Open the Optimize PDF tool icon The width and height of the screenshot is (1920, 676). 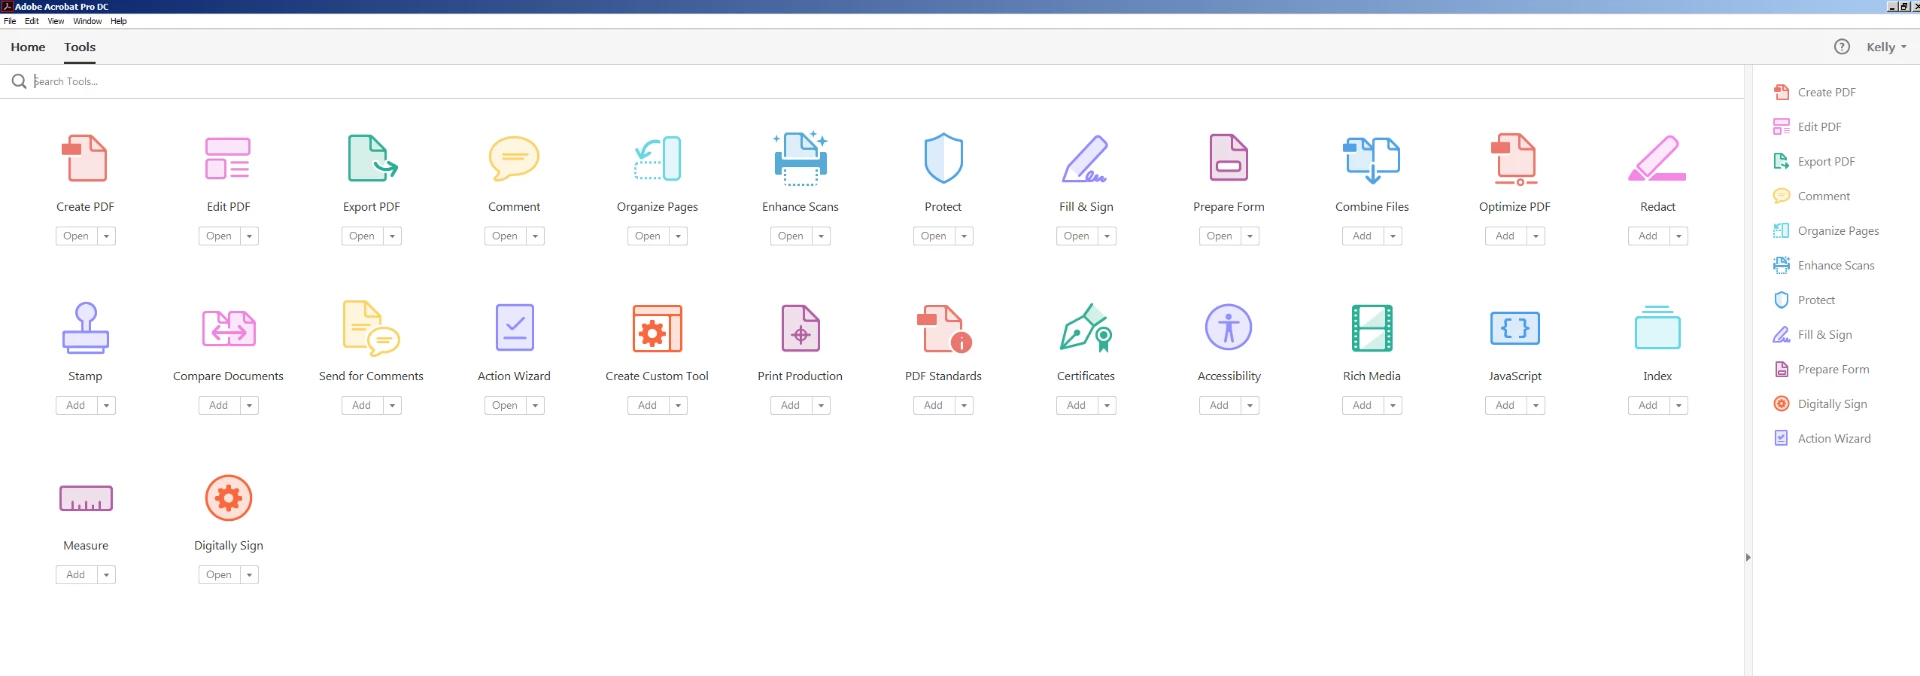1515,159
